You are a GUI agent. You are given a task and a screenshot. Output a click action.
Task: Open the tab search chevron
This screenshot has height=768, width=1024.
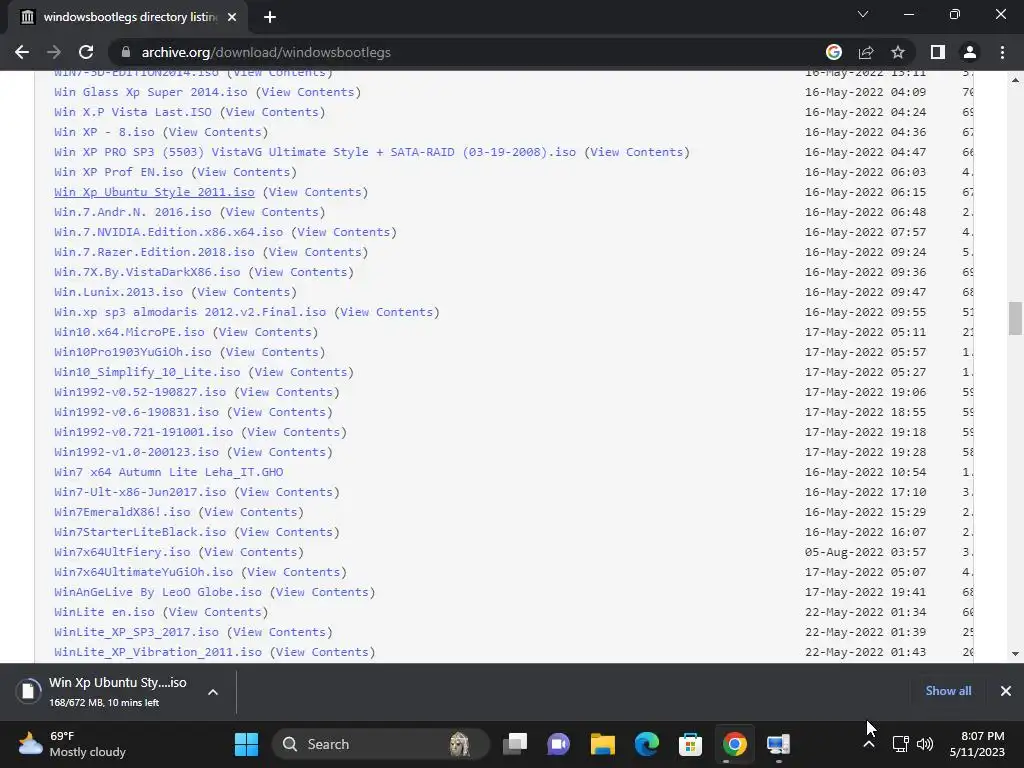(863, 14)
